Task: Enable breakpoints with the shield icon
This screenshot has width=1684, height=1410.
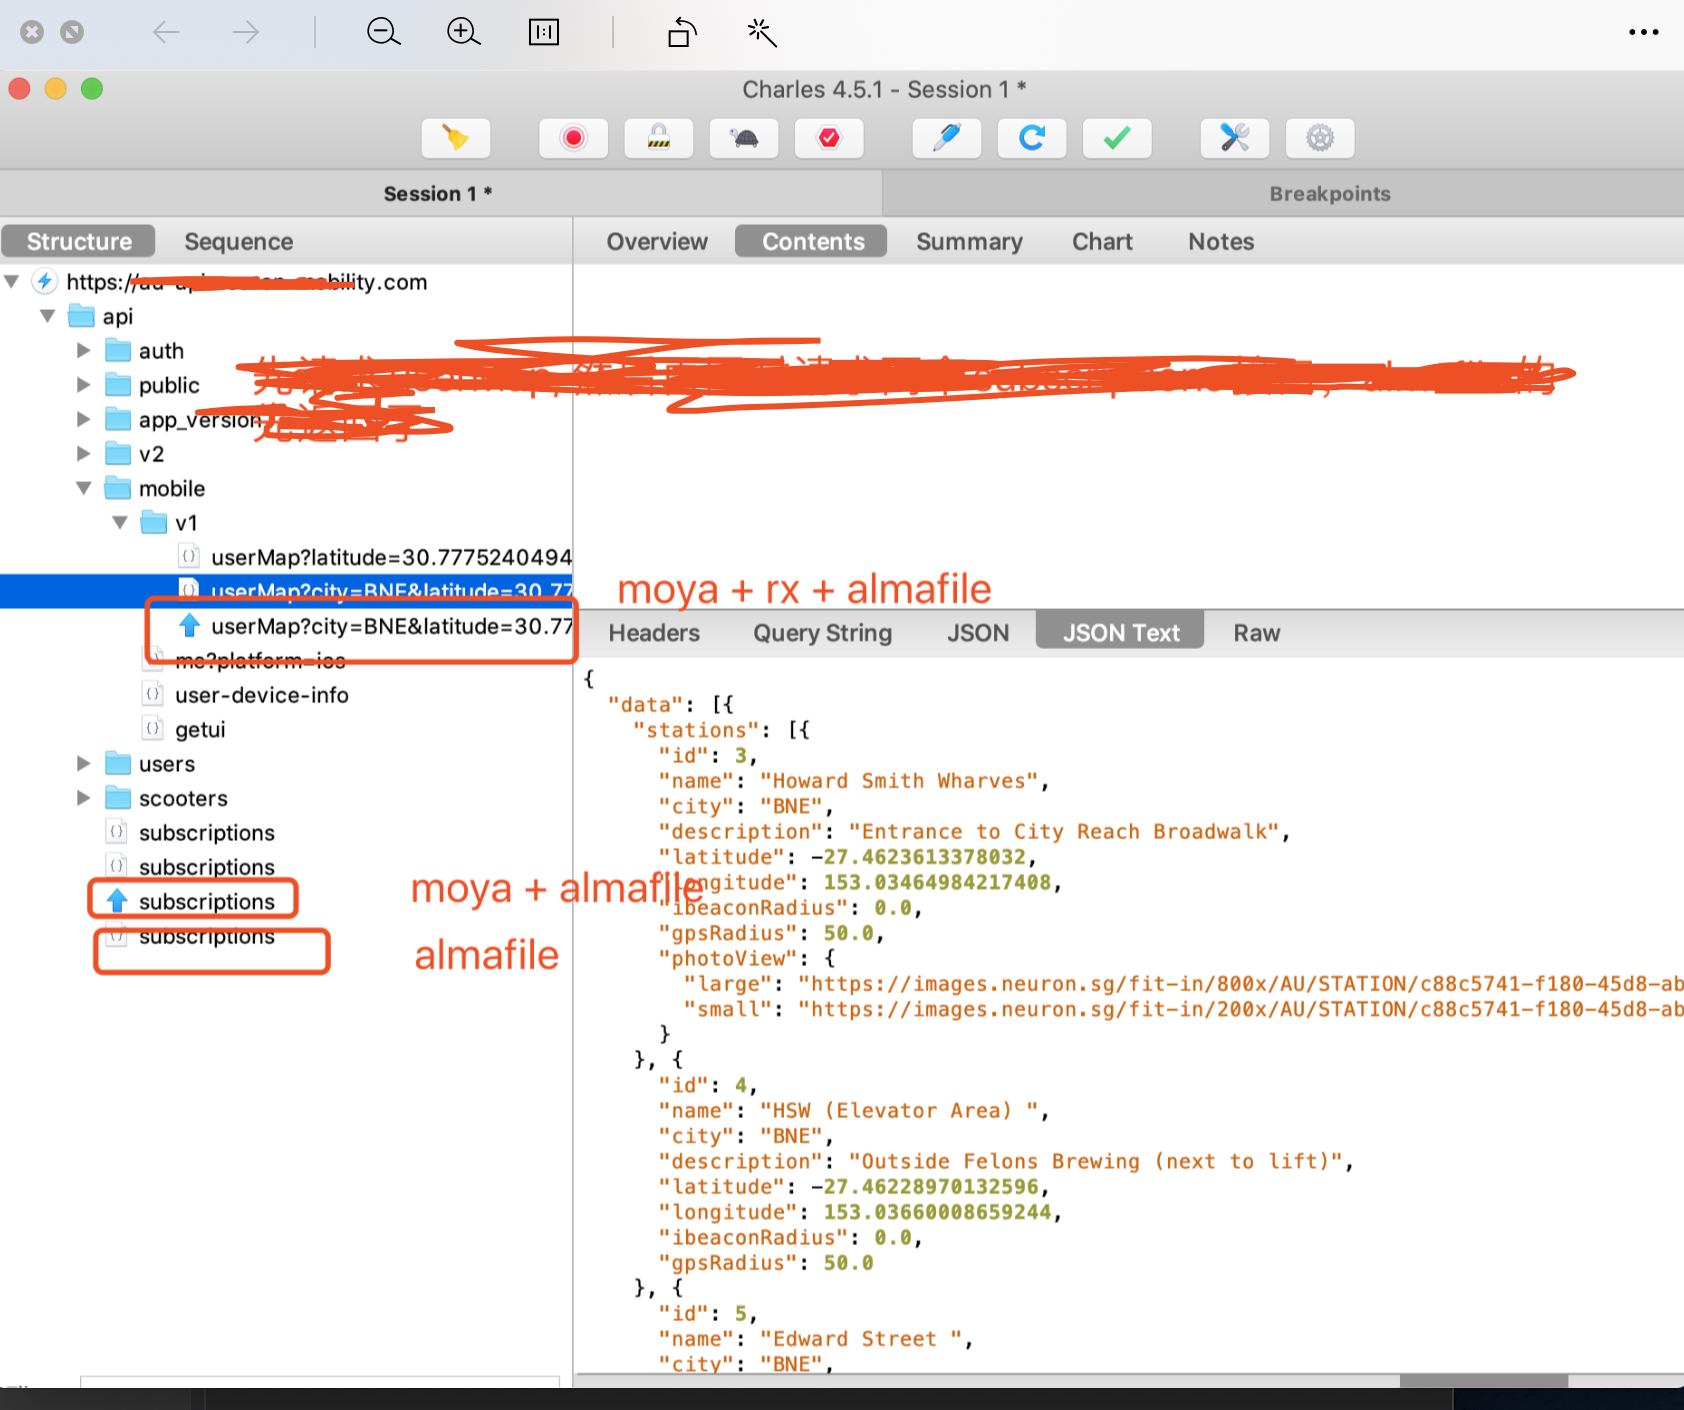Action: (x=828, y=139)
